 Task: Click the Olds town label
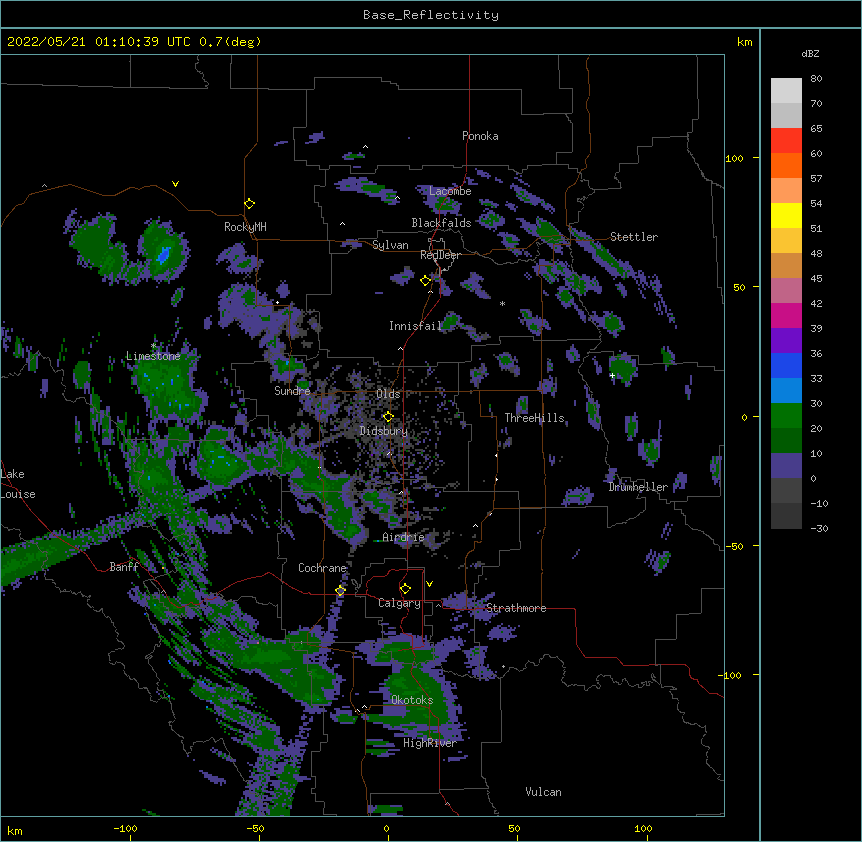point(388,394)
